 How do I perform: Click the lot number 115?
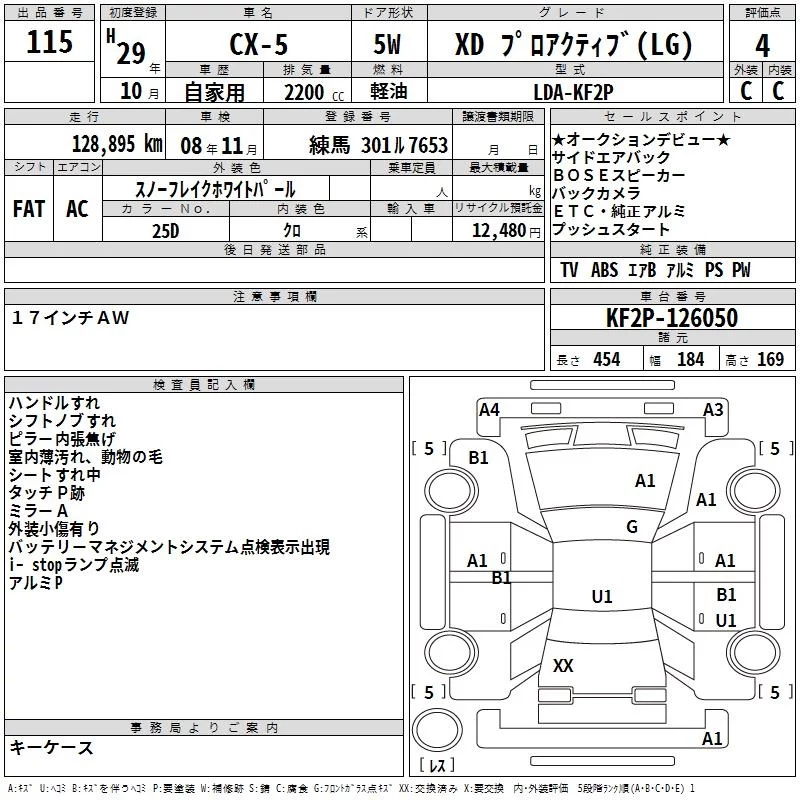coord(50,43)
